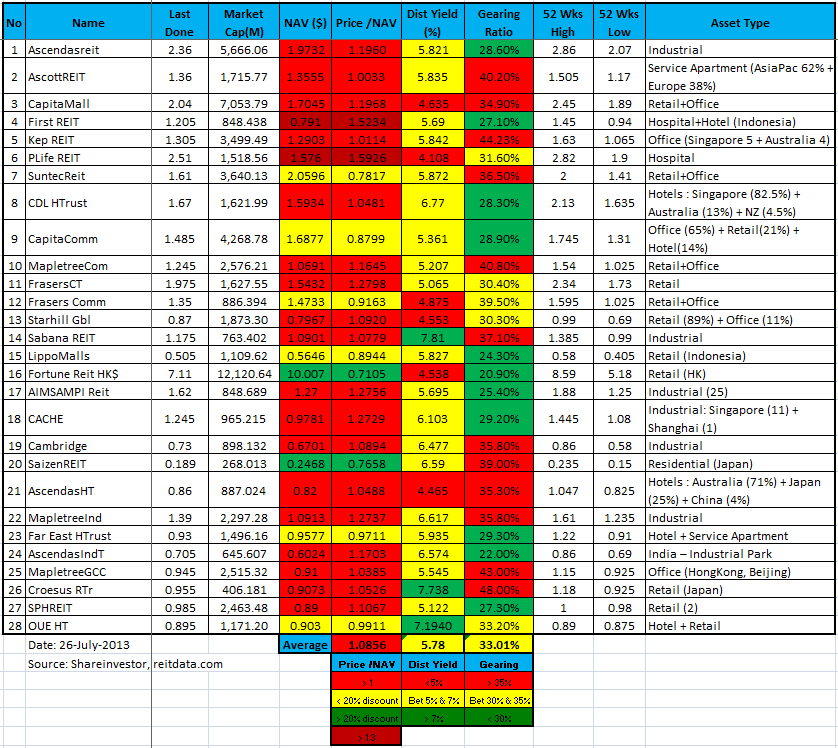Select the Sabana REIT name cell

(88, 338)
